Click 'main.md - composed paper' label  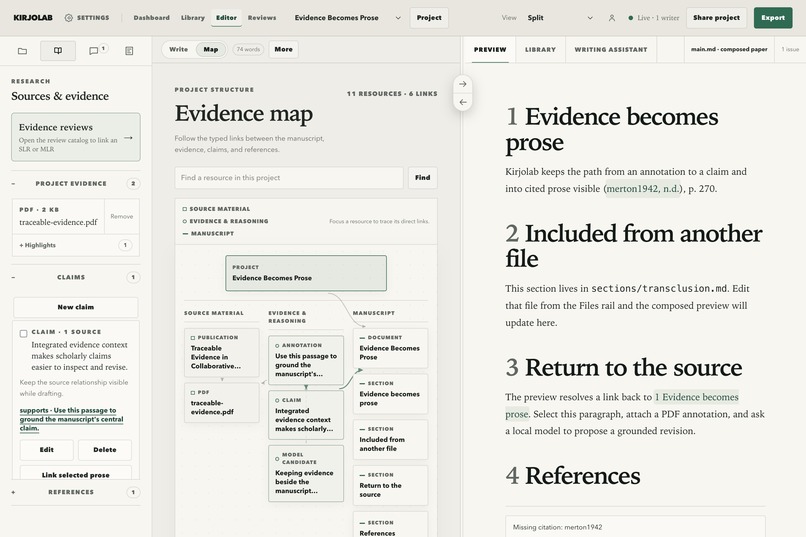pos(729,50)
